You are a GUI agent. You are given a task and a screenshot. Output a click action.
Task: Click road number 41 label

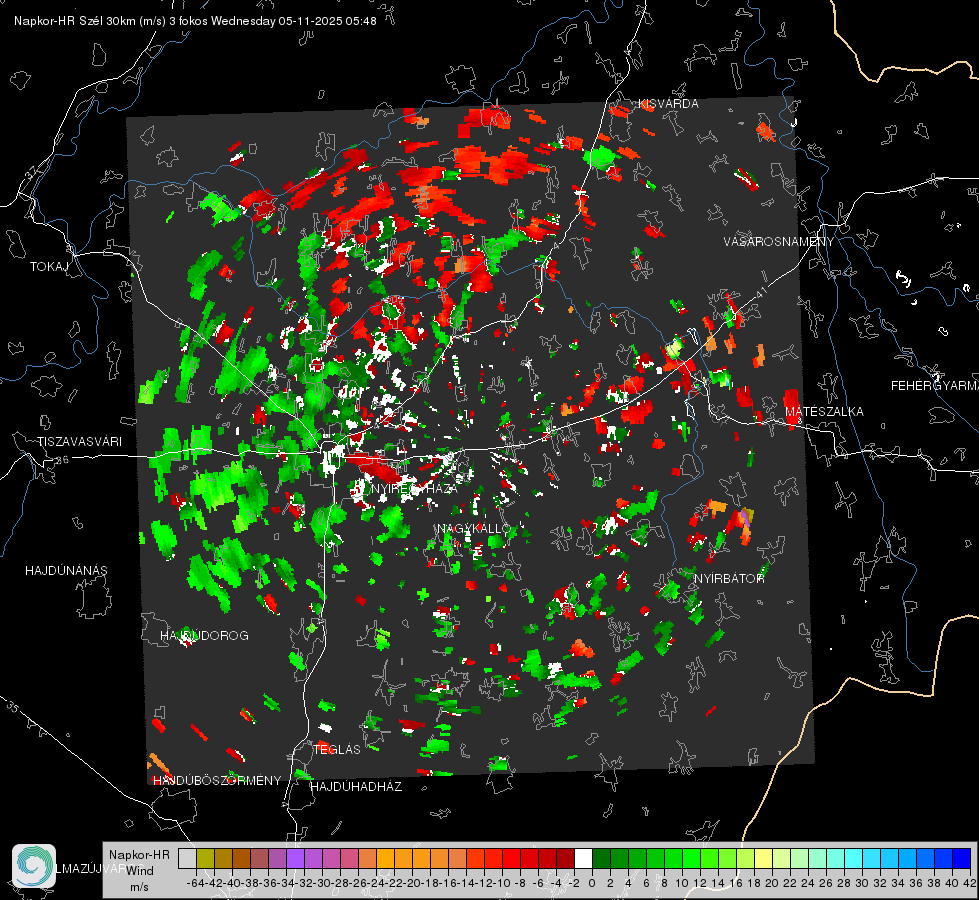coord(761,292)
